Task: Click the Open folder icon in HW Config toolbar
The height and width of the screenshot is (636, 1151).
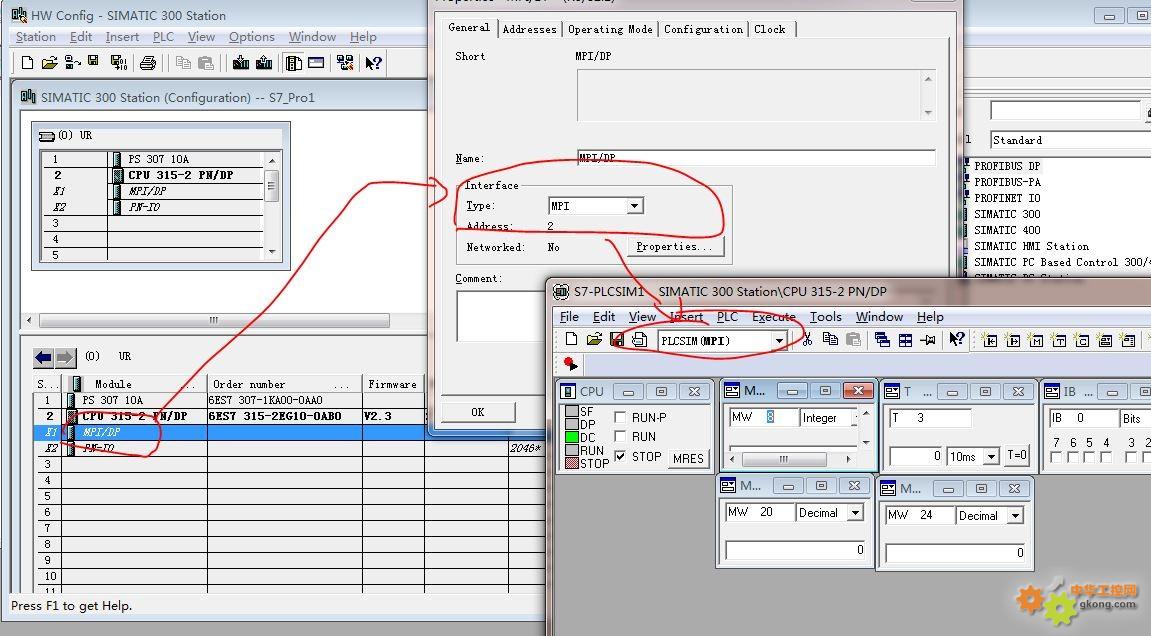Action: [x=49, y=63]
